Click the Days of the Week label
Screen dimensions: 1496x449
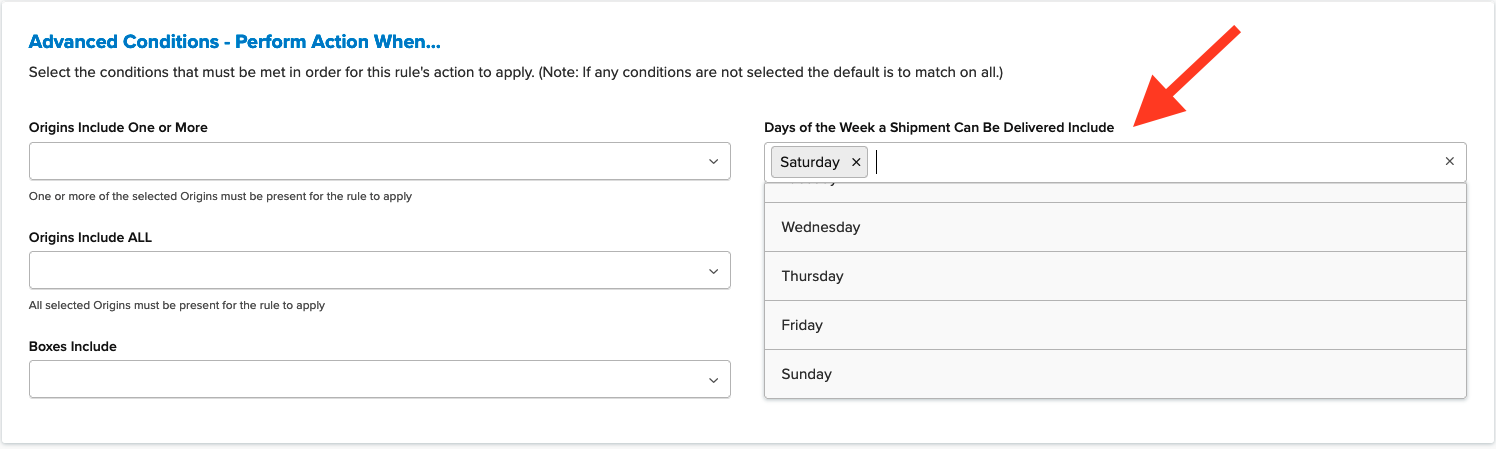point(938,128)
